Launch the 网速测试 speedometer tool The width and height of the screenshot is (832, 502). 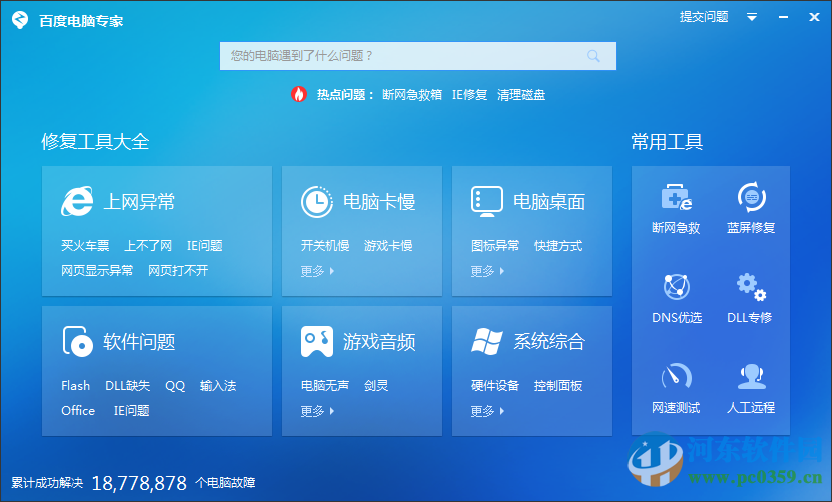(x=677, y=376)
